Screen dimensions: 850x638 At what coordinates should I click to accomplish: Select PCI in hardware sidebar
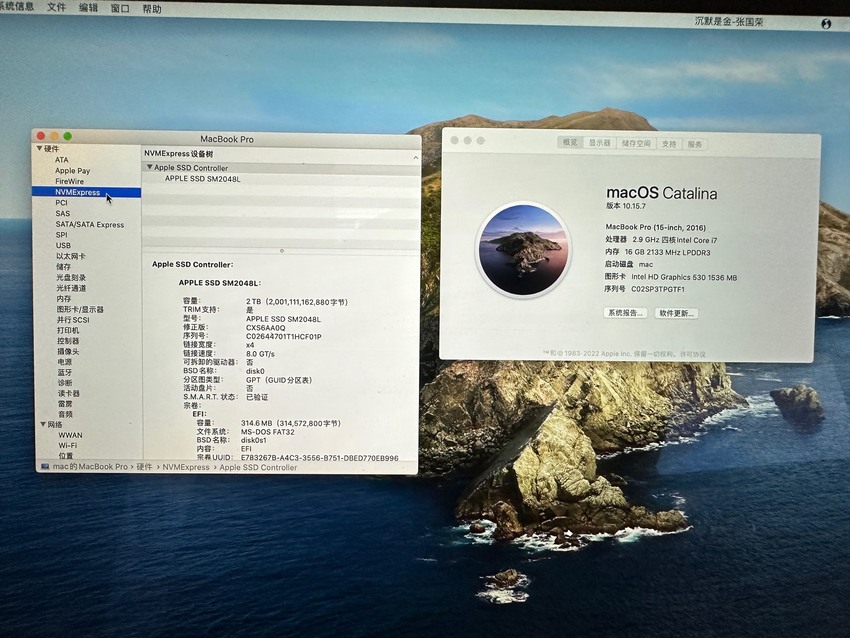click(x=61, y=202)
